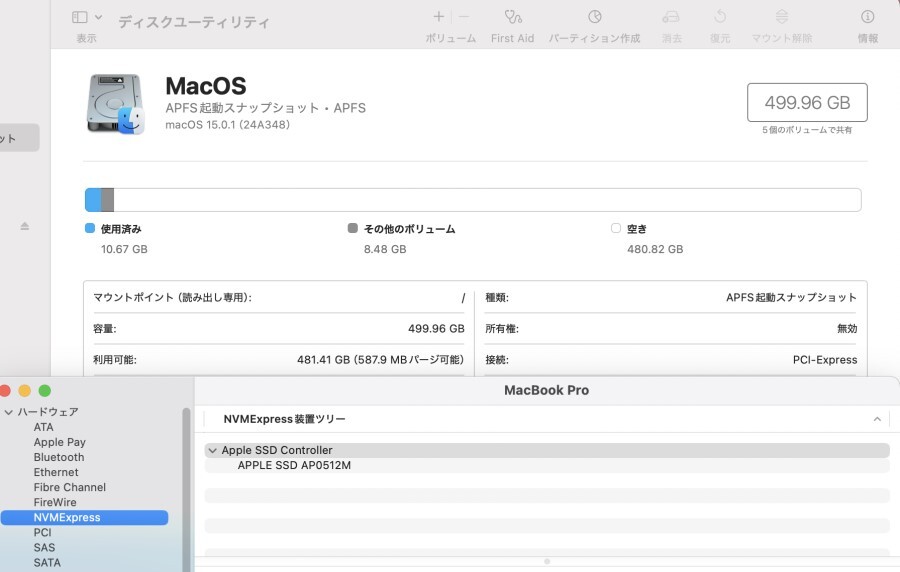Select FireWire in the hardware list

click(x=55, y=502)
